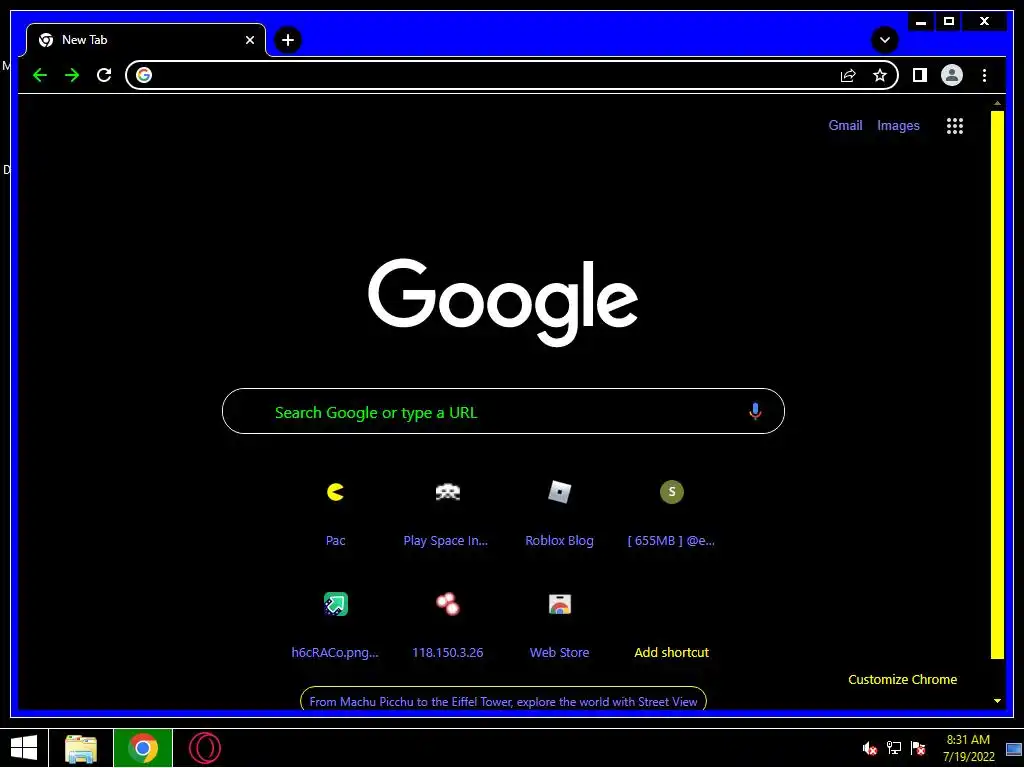
Task: Open Chrome's three-dot menu
Action: 984,75
